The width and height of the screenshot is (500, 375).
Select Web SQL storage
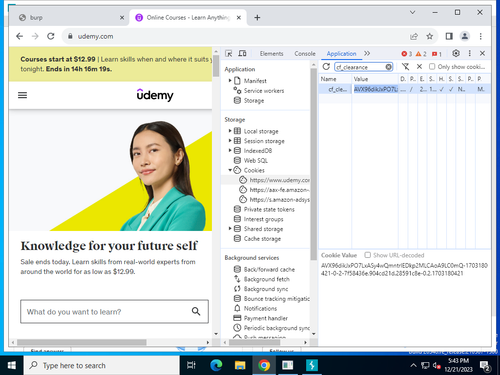[256, 160]
